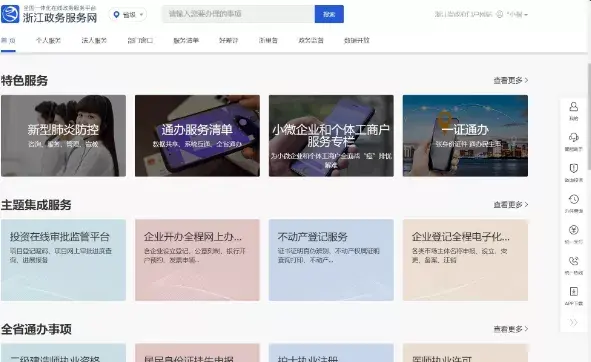The width and height of the screenshot is (591, 362).
Task: Open the 新型肺炎防控 feature card
Action: [63, 136]
